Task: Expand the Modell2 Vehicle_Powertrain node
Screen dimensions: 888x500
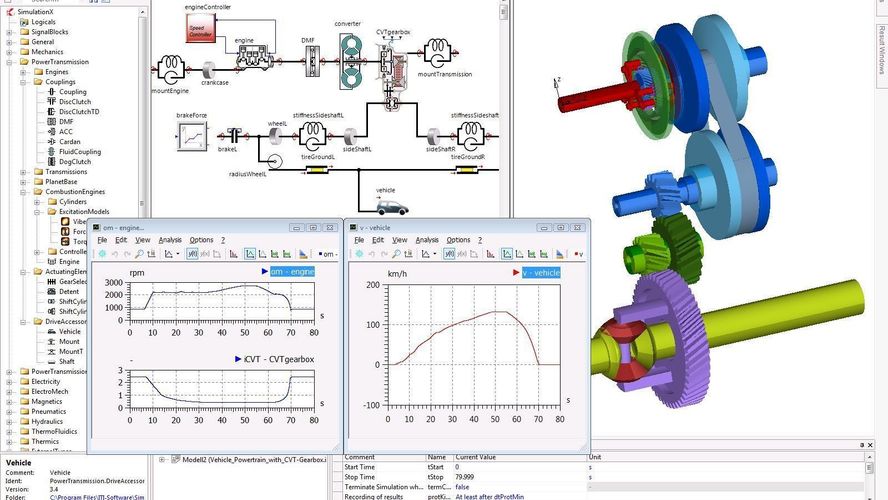Action: (162, 460)
